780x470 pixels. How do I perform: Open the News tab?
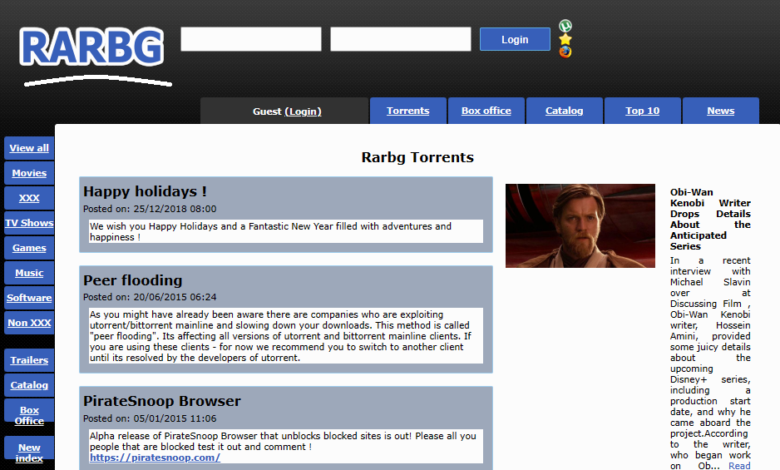(x=721, y=110)
